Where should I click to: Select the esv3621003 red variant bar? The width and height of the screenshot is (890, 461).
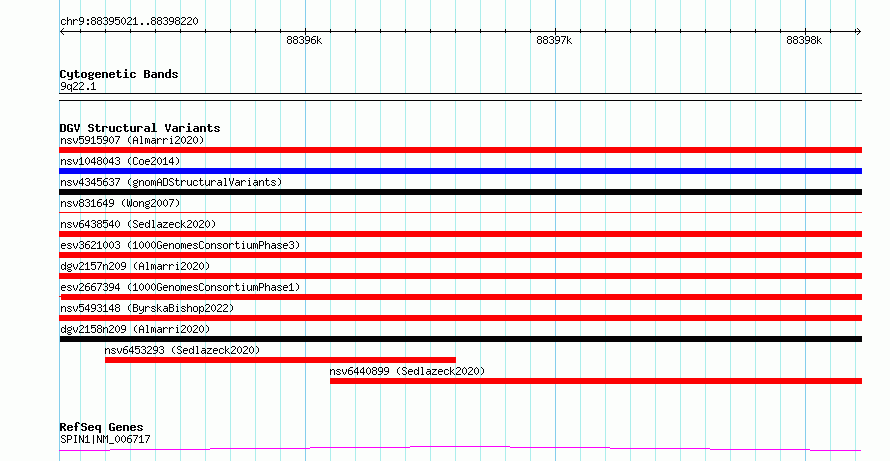[x=461, y=255]
